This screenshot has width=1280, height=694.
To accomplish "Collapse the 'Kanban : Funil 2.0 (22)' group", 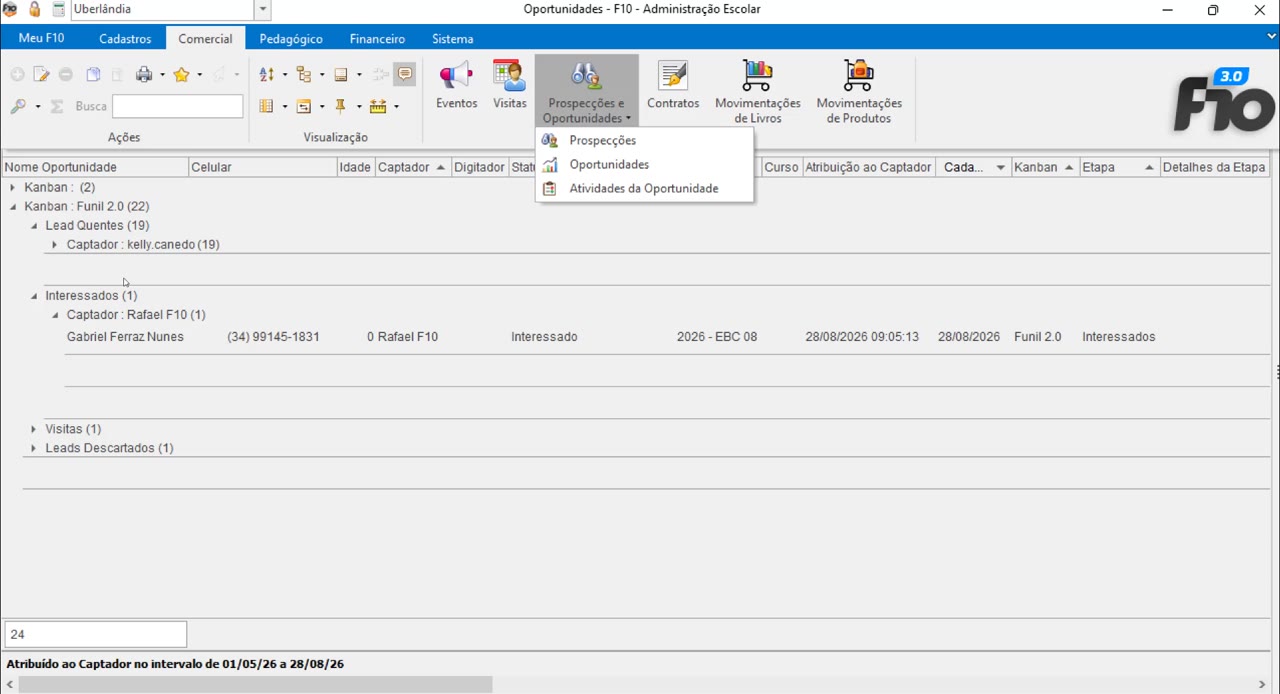I will click(12, 206).
